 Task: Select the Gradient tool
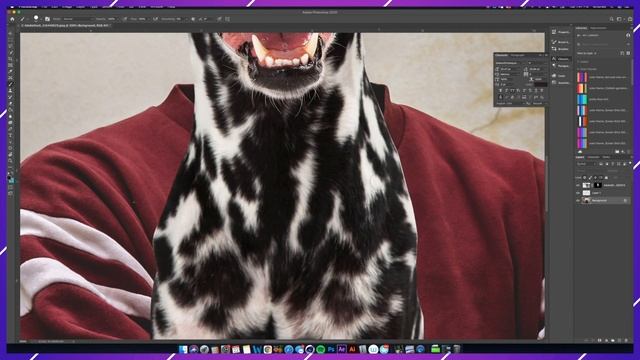(11, 109)
